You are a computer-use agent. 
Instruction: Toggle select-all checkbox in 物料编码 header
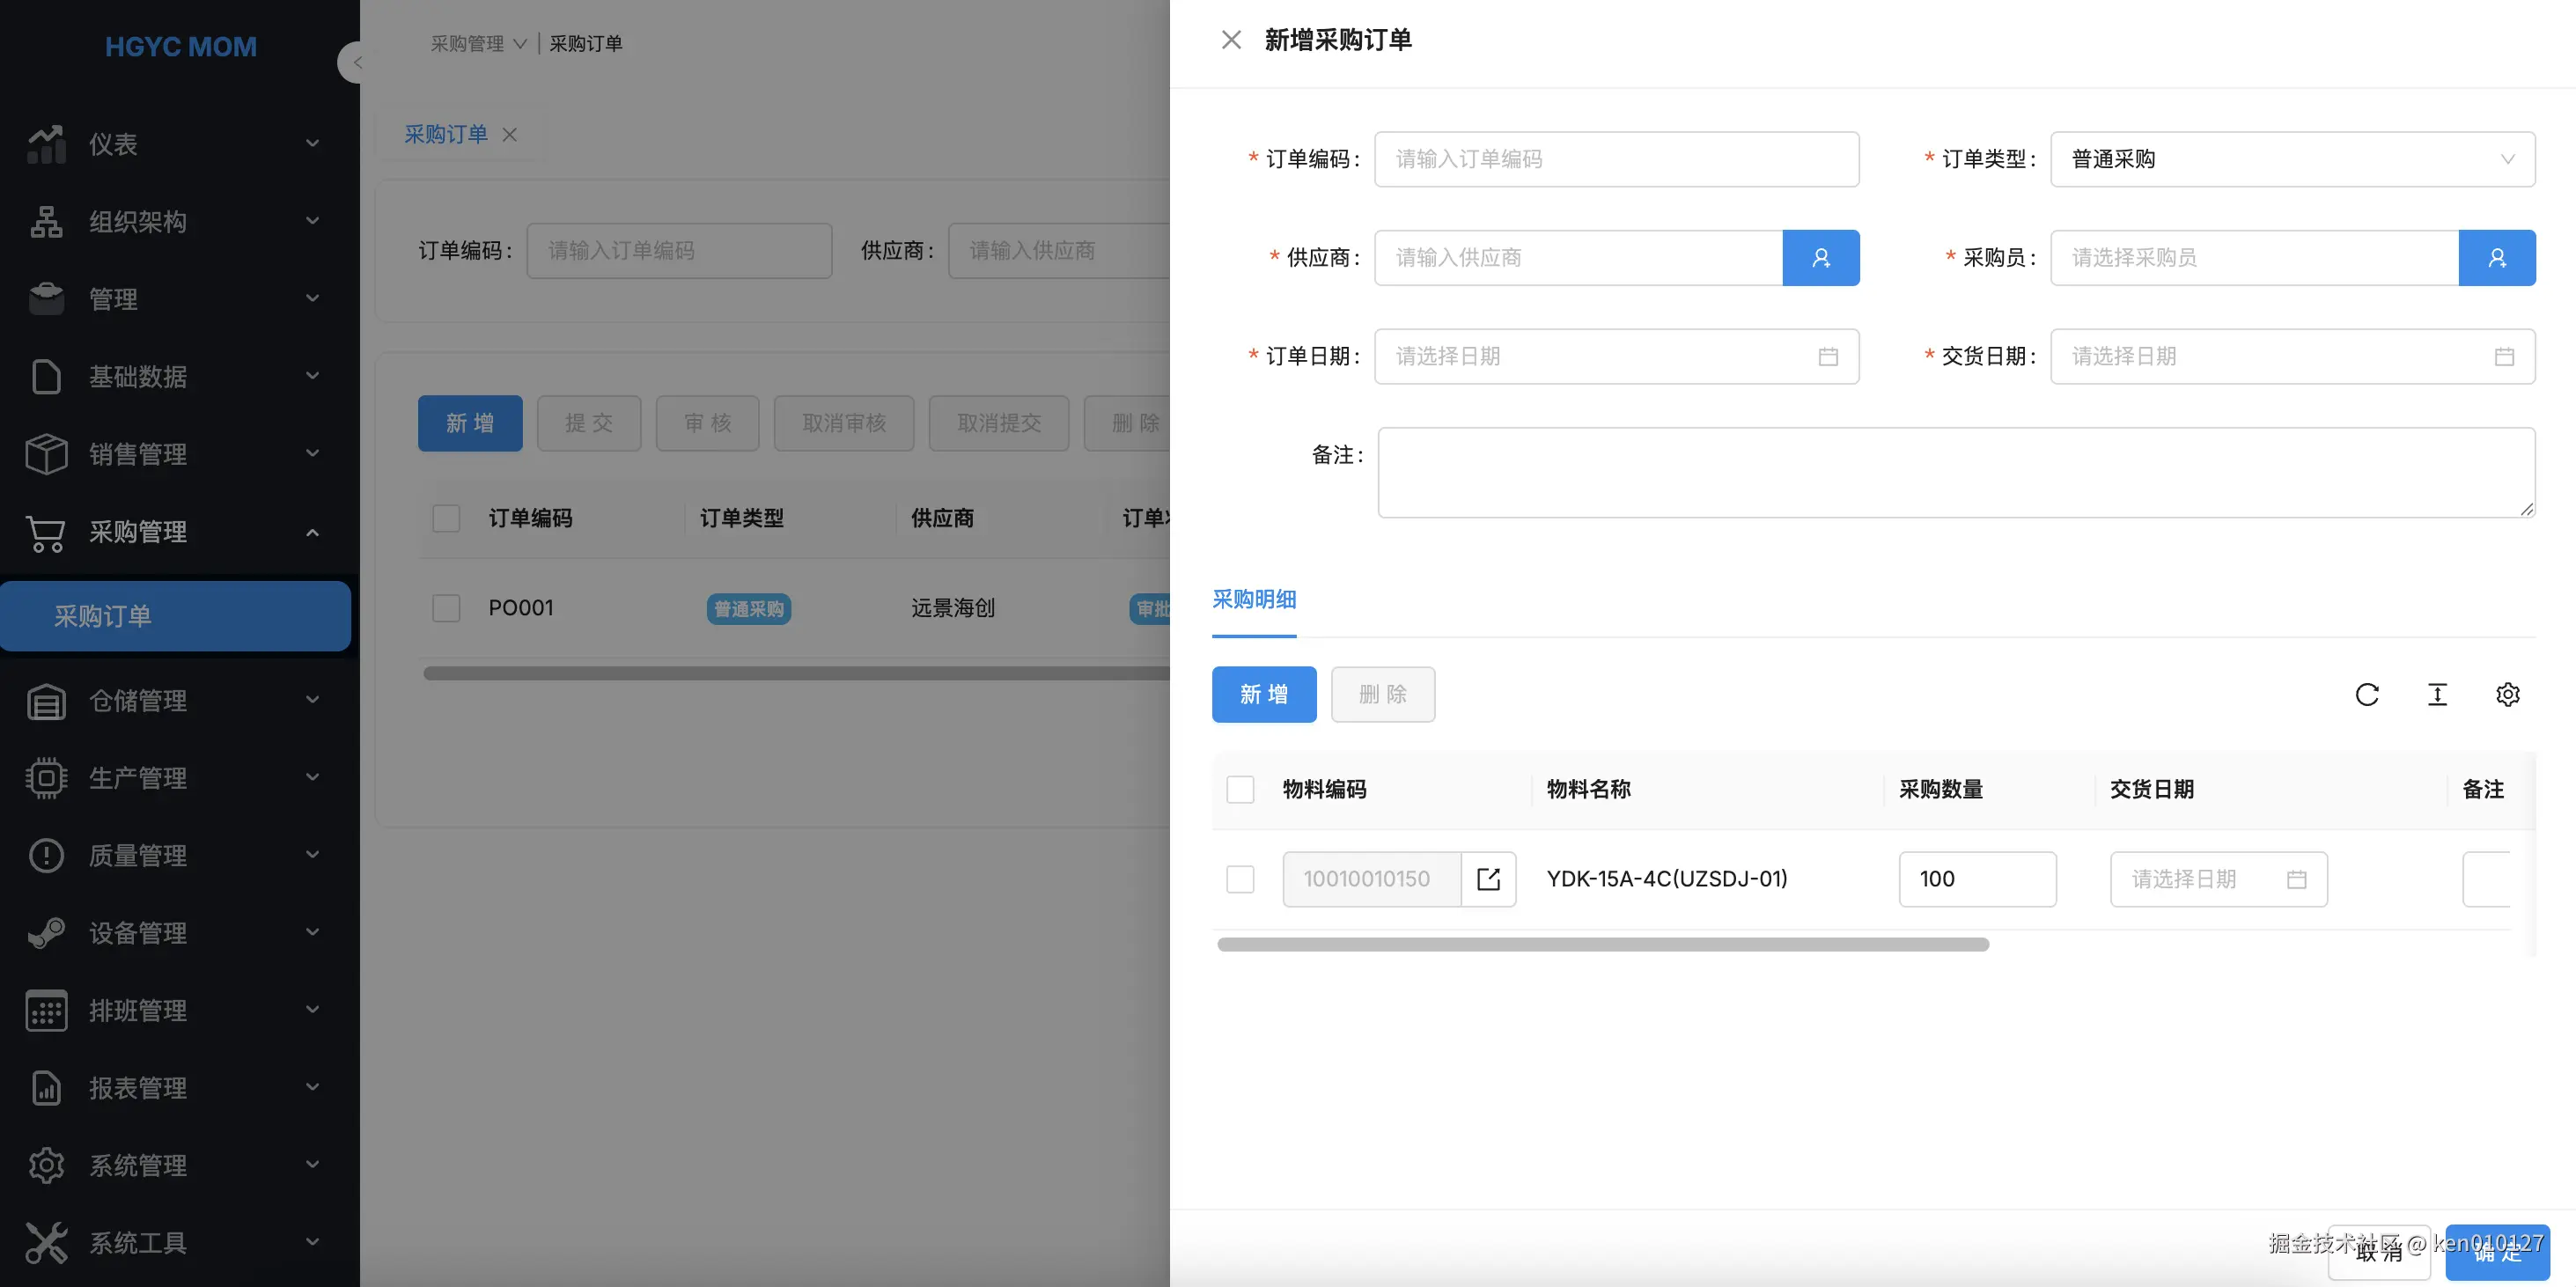[x=1240, y=789]
